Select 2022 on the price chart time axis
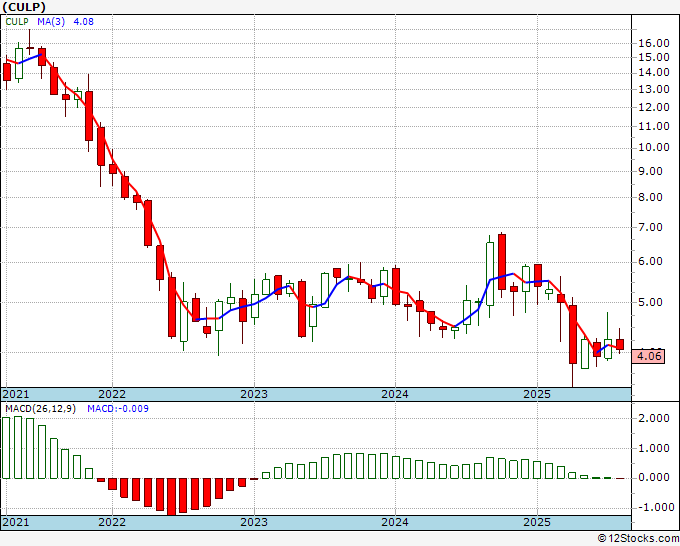Viewport: 680px width, 546px height. (112, 394)
